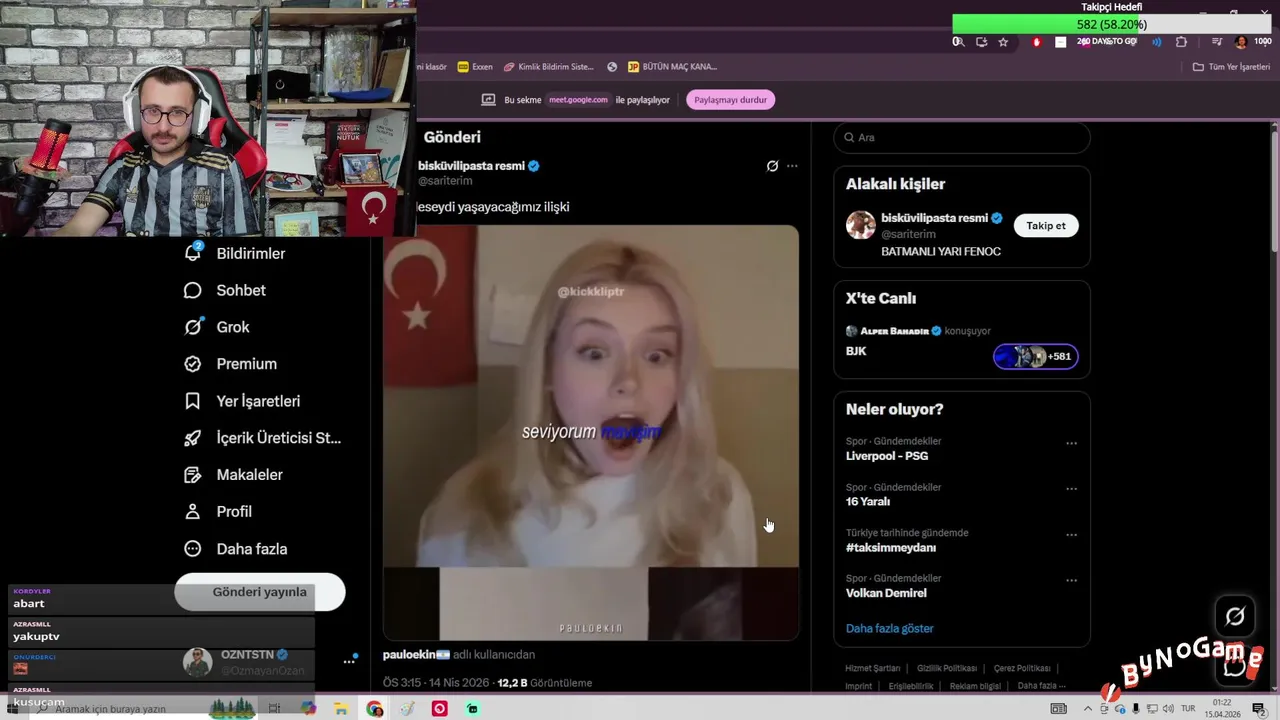Open Yer İşaretleri bookmark icon
The height and width of the screenshot is (720, 1280).
[x=193, y=401]
